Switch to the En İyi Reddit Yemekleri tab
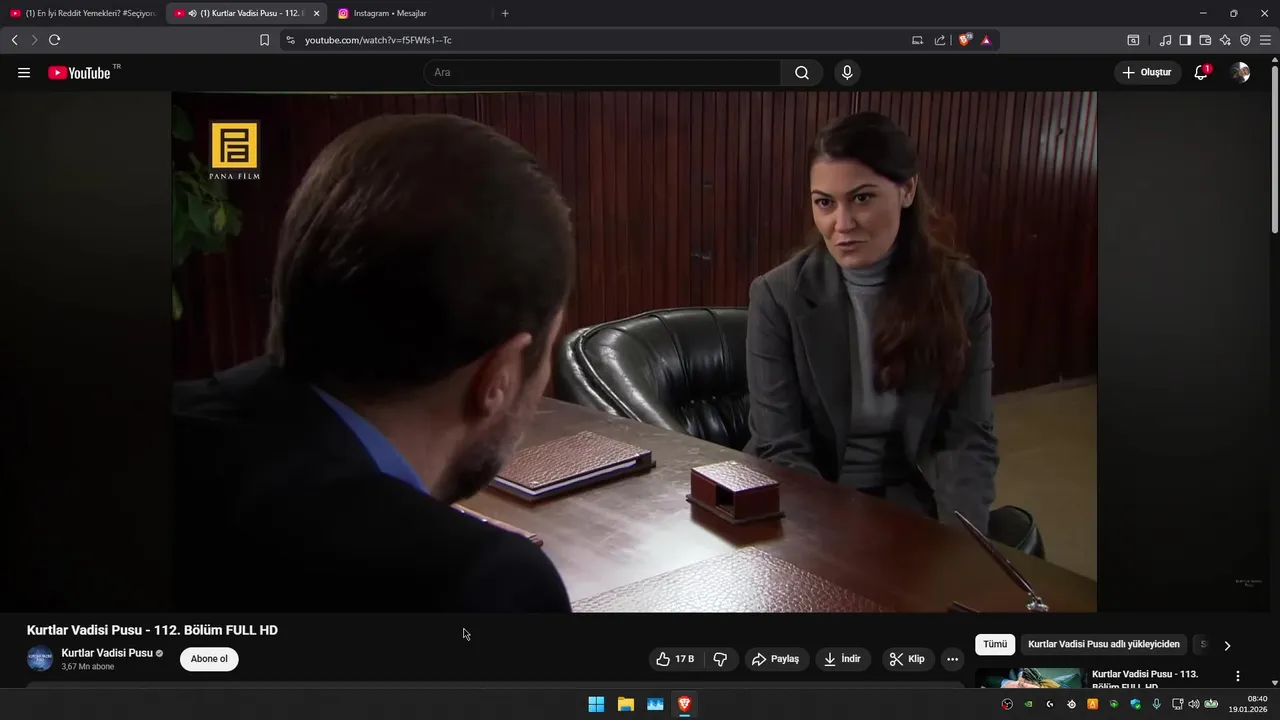This screenshot has width=1280, height=720. tap(83, 13)
